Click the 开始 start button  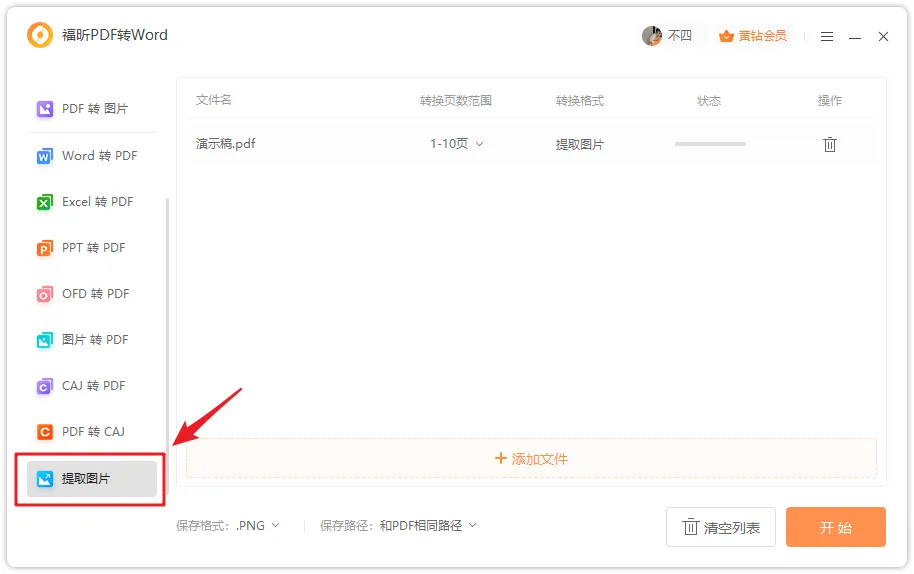click(835, 527)
